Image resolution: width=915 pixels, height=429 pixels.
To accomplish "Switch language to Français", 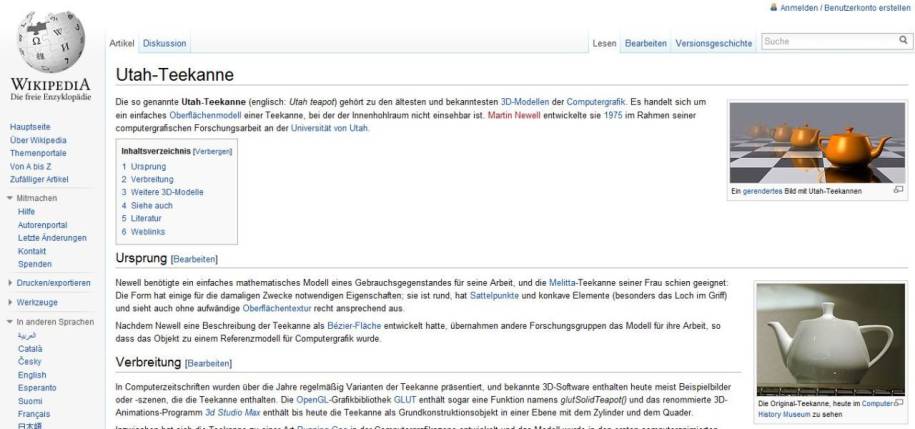I will (34, 414).
